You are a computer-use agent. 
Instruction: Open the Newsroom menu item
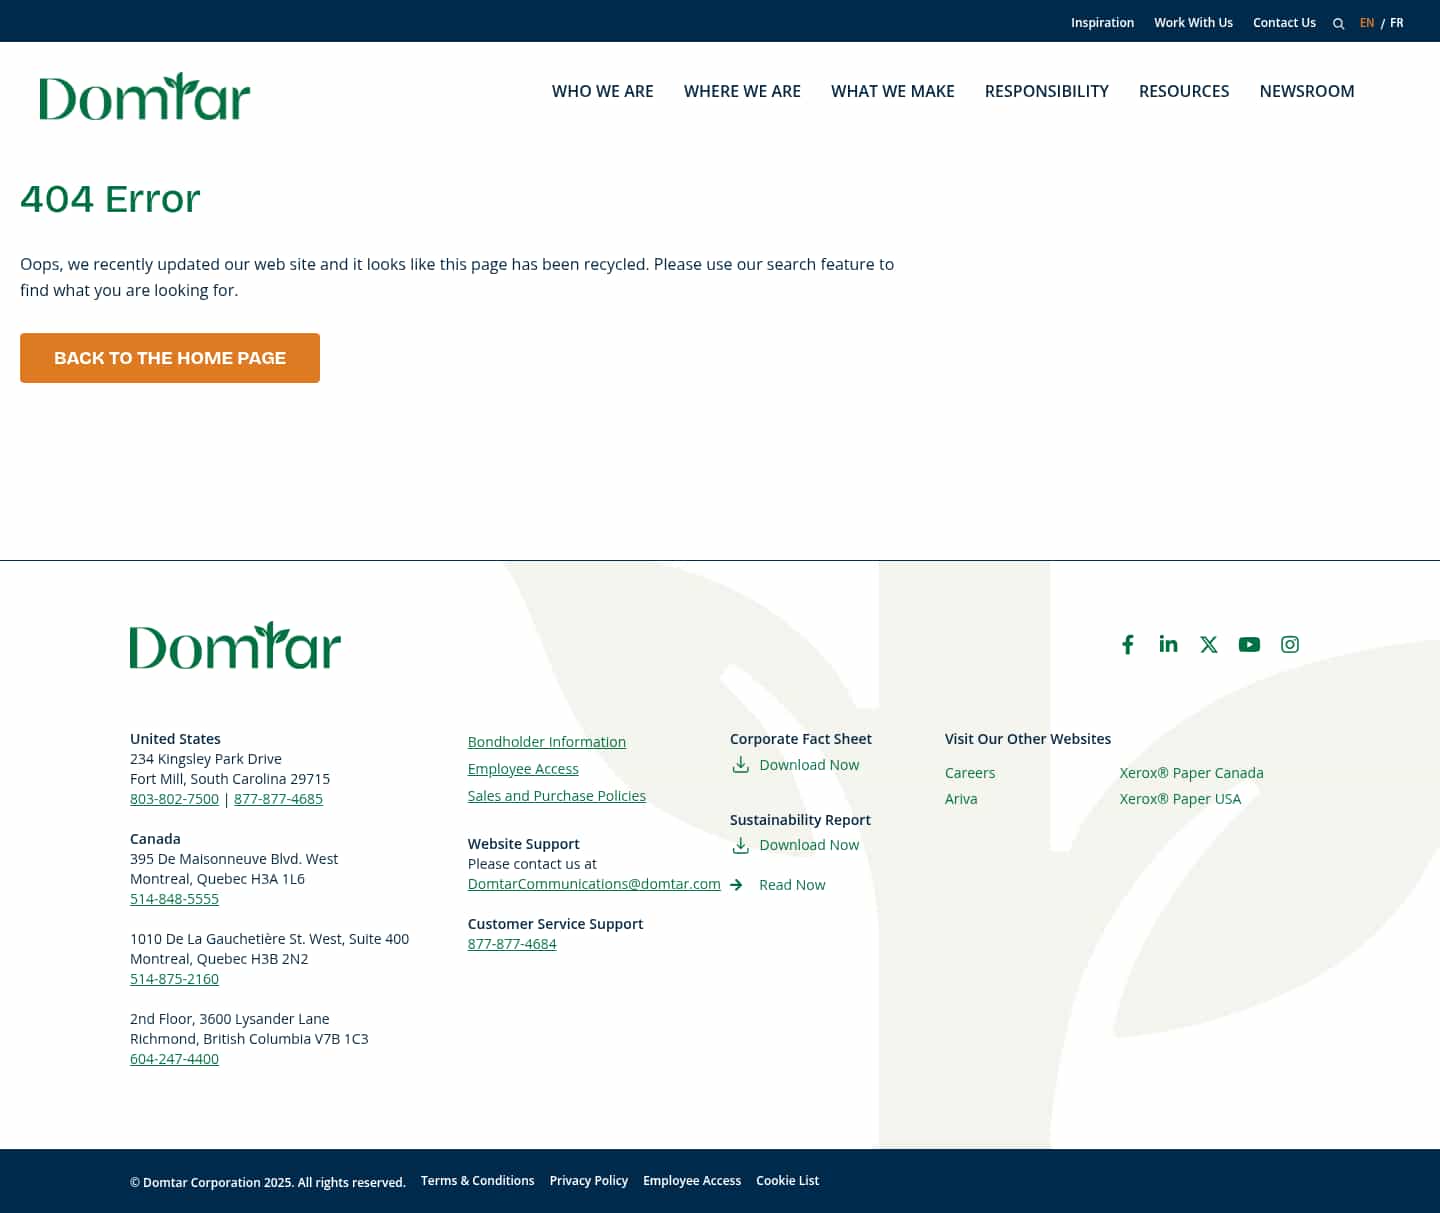(1306, 91)
